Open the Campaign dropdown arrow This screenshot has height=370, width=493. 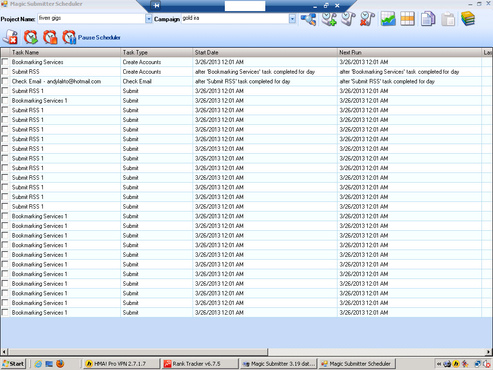click(x=292, y=19)
